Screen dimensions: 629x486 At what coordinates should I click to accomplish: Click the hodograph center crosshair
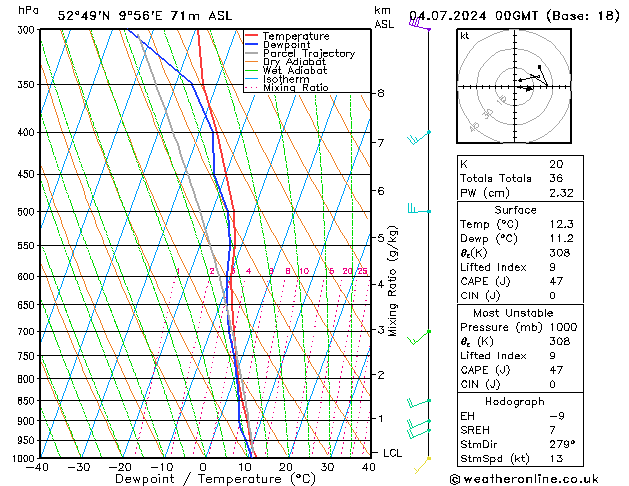tap(515, 87)
